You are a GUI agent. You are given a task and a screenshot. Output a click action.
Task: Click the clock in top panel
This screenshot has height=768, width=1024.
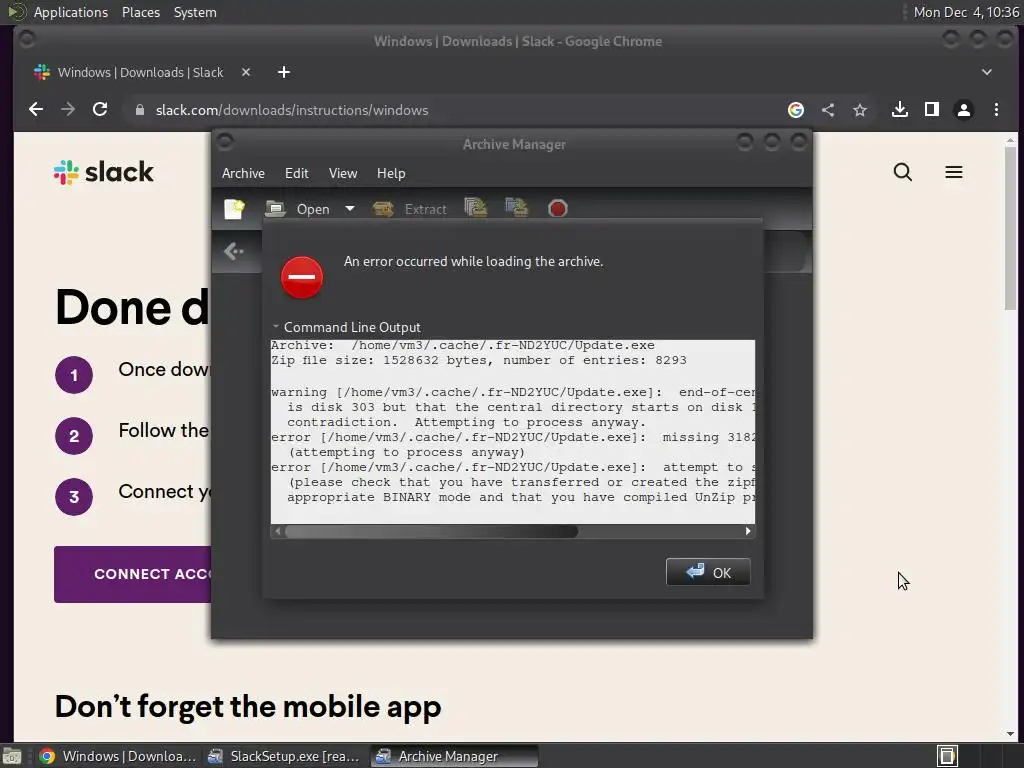pyautogui.click(x=966, y=12)
